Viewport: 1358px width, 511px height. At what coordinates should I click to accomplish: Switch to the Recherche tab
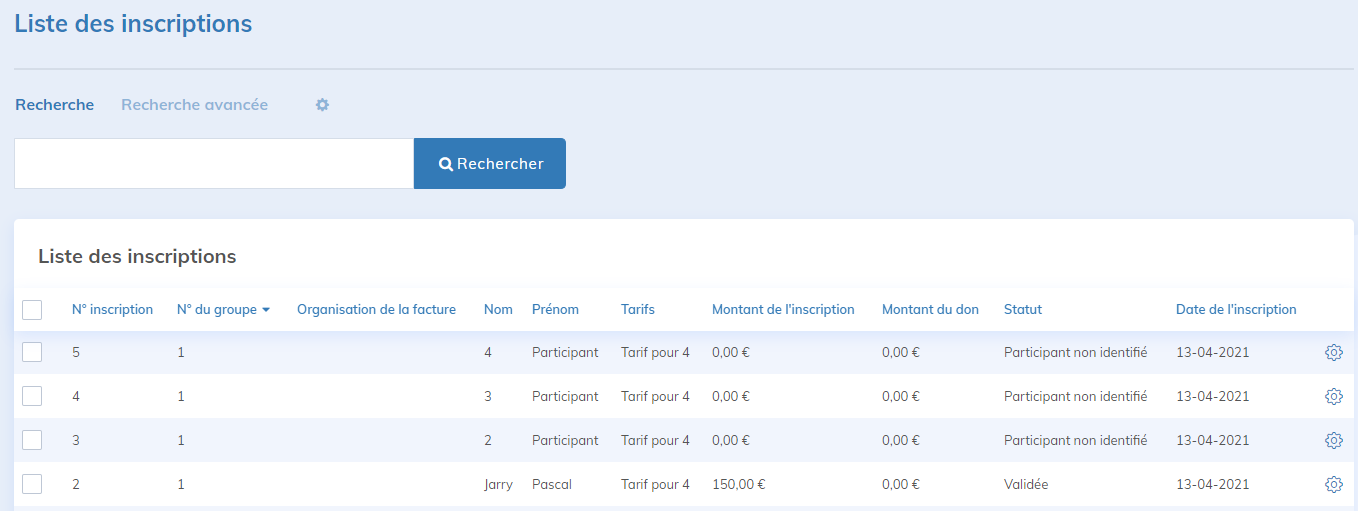pyautogui.click(x=55, y=105)
